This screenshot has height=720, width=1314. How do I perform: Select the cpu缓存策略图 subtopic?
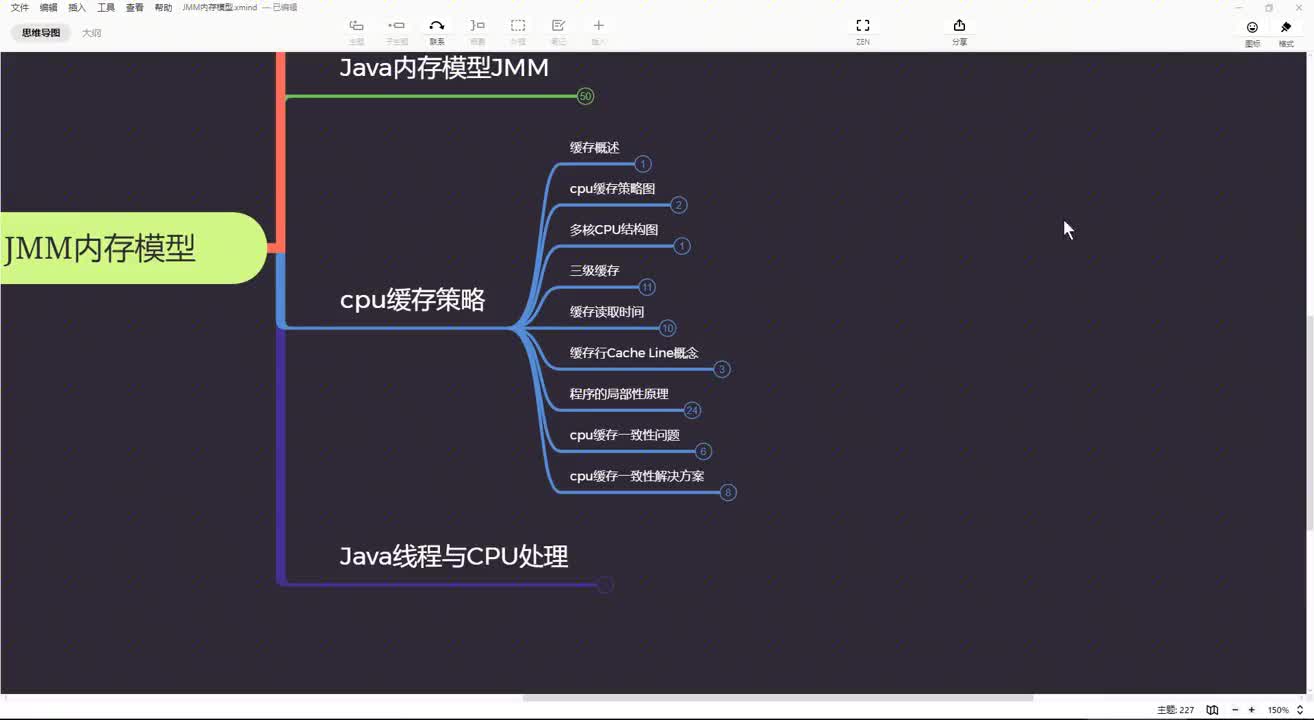[612, 189]
